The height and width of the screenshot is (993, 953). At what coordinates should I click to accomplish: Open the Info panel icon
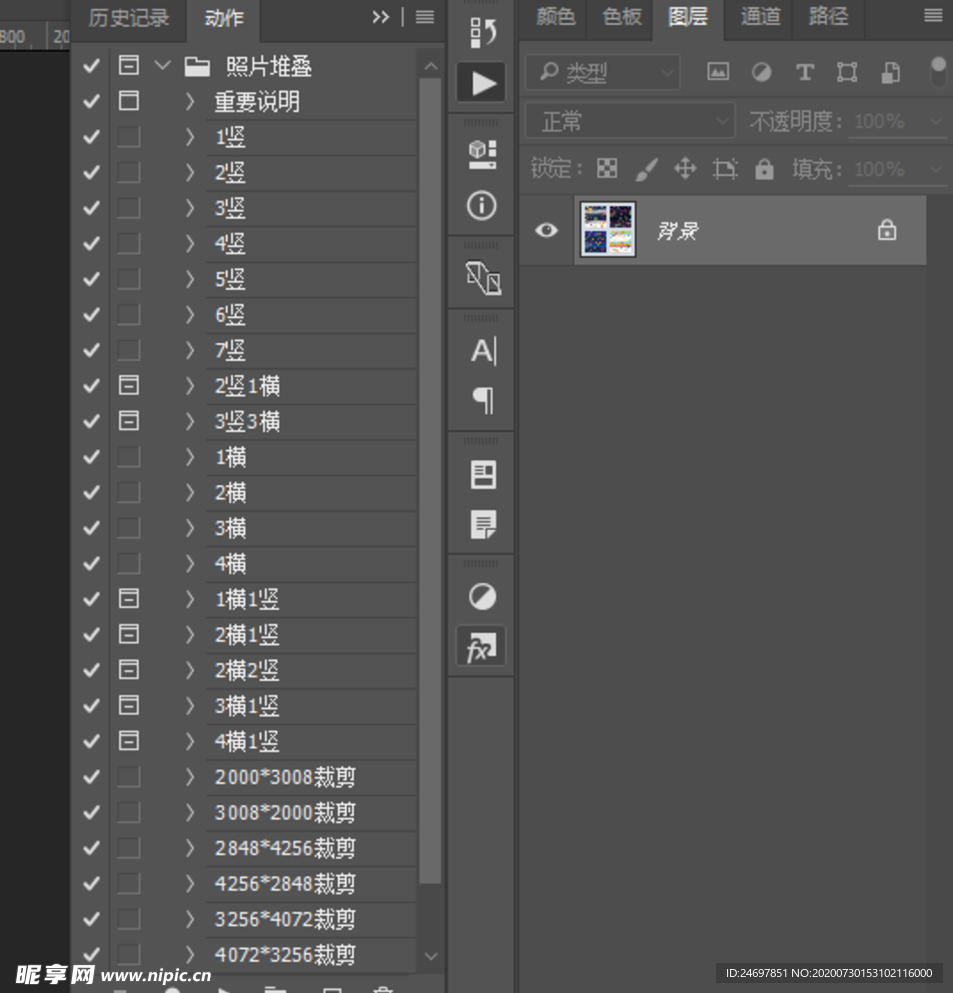click(482, 206)
